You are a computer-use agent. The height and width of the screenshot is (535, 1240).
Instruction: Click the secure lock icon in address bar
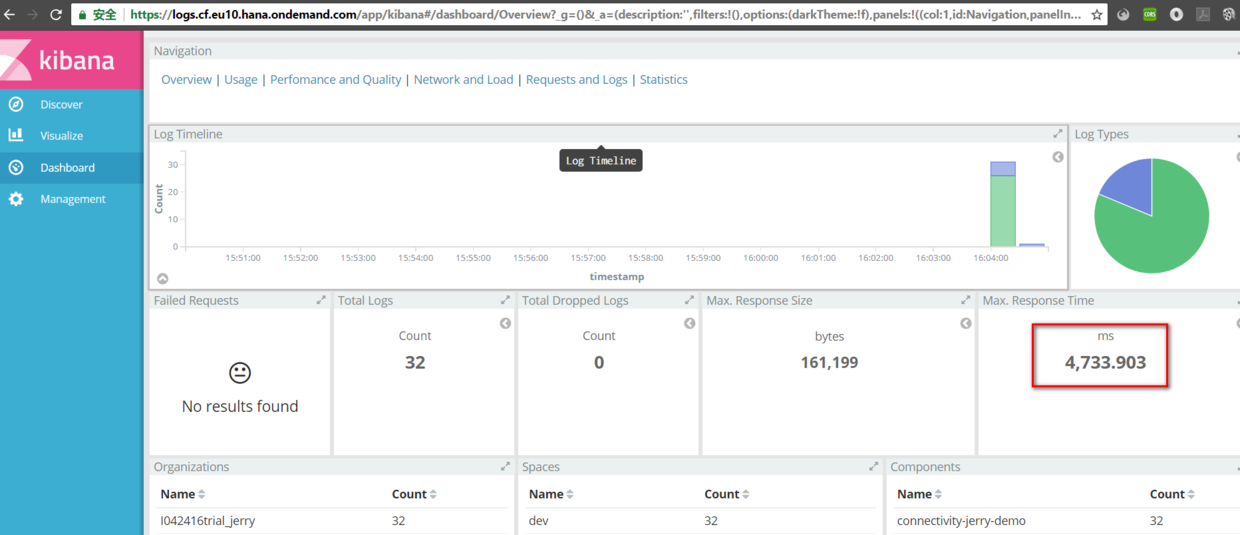tap(83, 15)
